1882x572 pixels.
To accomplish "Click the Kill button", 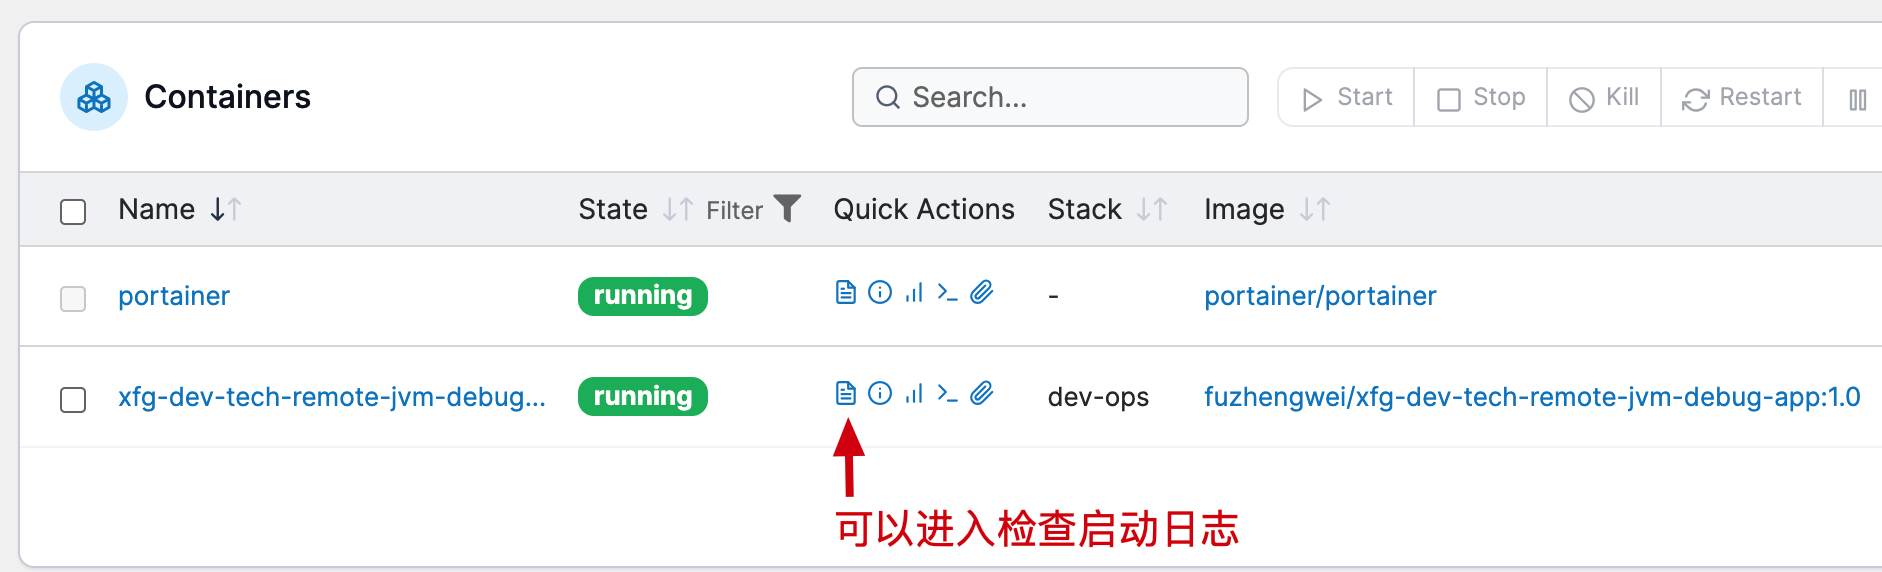I will click(1604, 97).
